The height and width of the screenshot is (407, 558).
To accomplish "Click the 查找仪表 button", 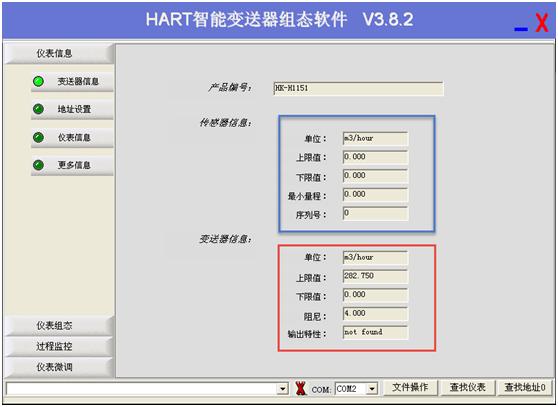I will (467, 387).
